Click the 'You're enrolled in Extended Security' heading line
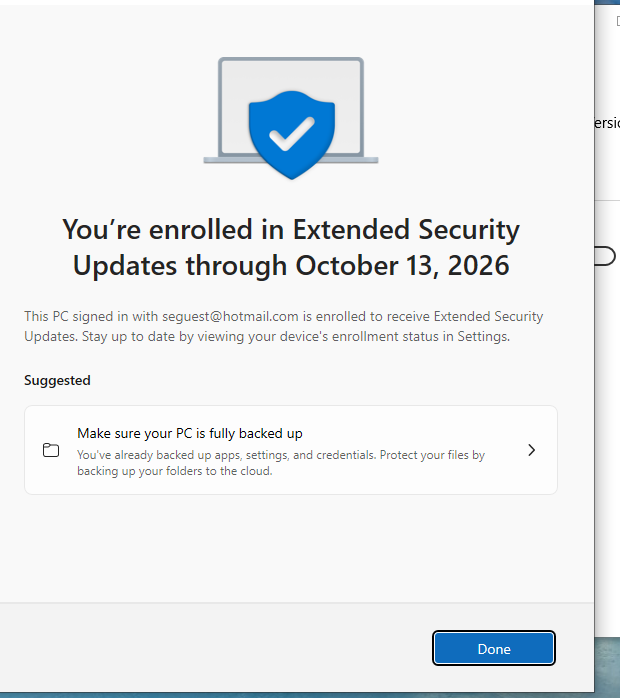620x698 pixels. point(291,230)
